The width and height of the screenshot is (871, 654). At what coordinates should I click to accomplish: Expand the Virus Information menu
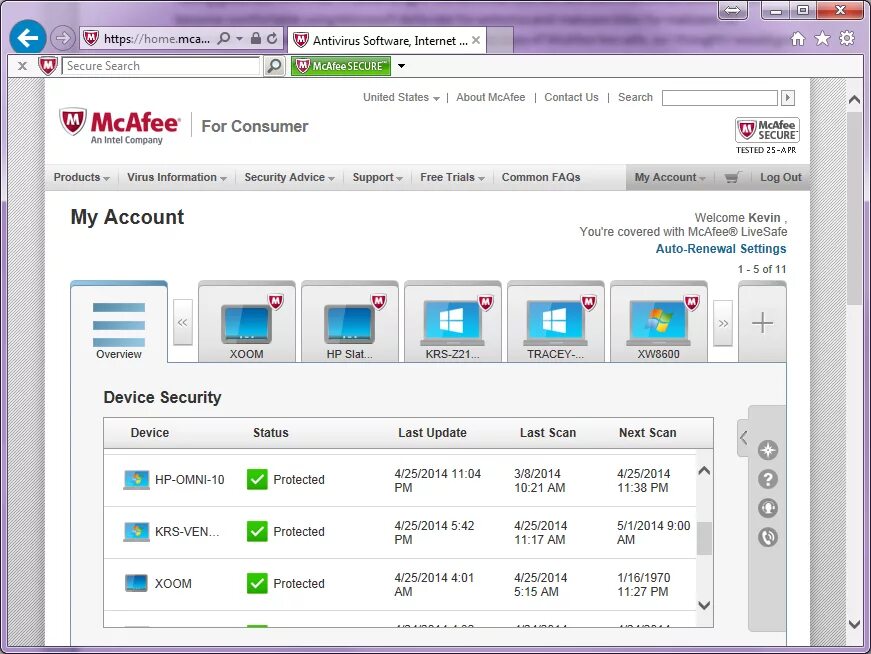[x=177, y=177]
